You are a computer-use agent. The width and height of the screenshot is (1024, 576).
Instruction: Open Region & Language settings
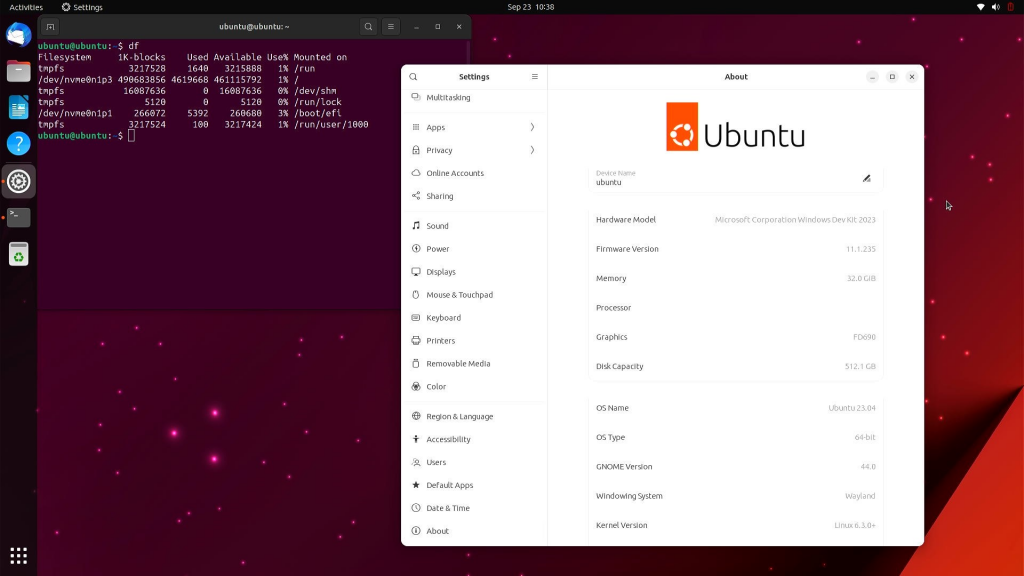[x=474, y=416]
